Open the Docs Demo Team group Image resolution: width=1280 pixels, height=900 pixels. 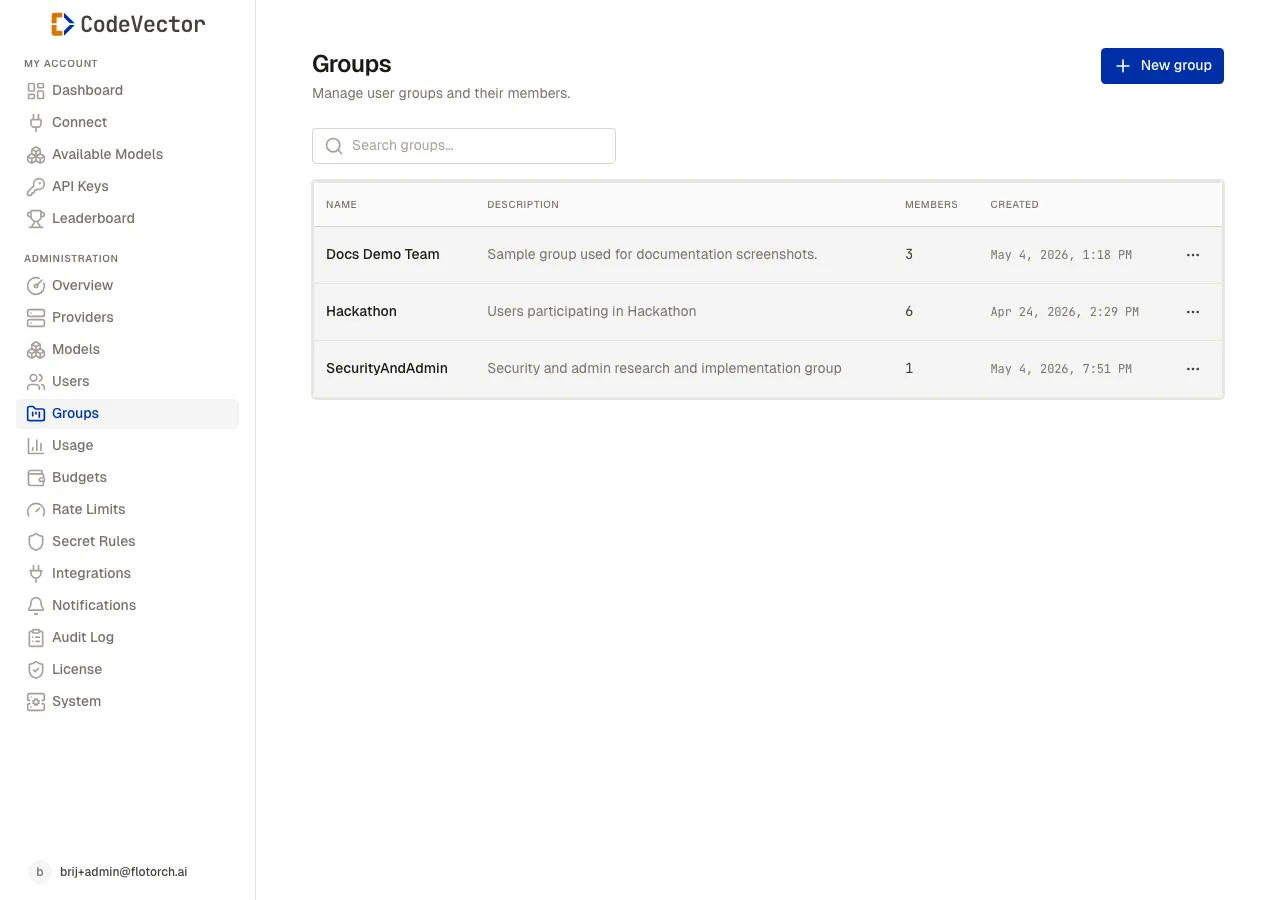(383, 255)
